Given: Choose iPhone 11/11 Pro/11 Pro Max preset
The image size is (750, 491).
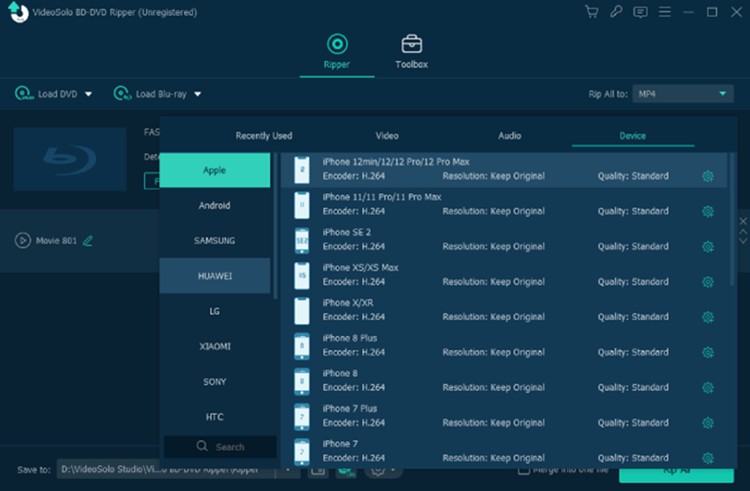Looking at the screenshot, I should pyautogui.click(x=504, y=205).
